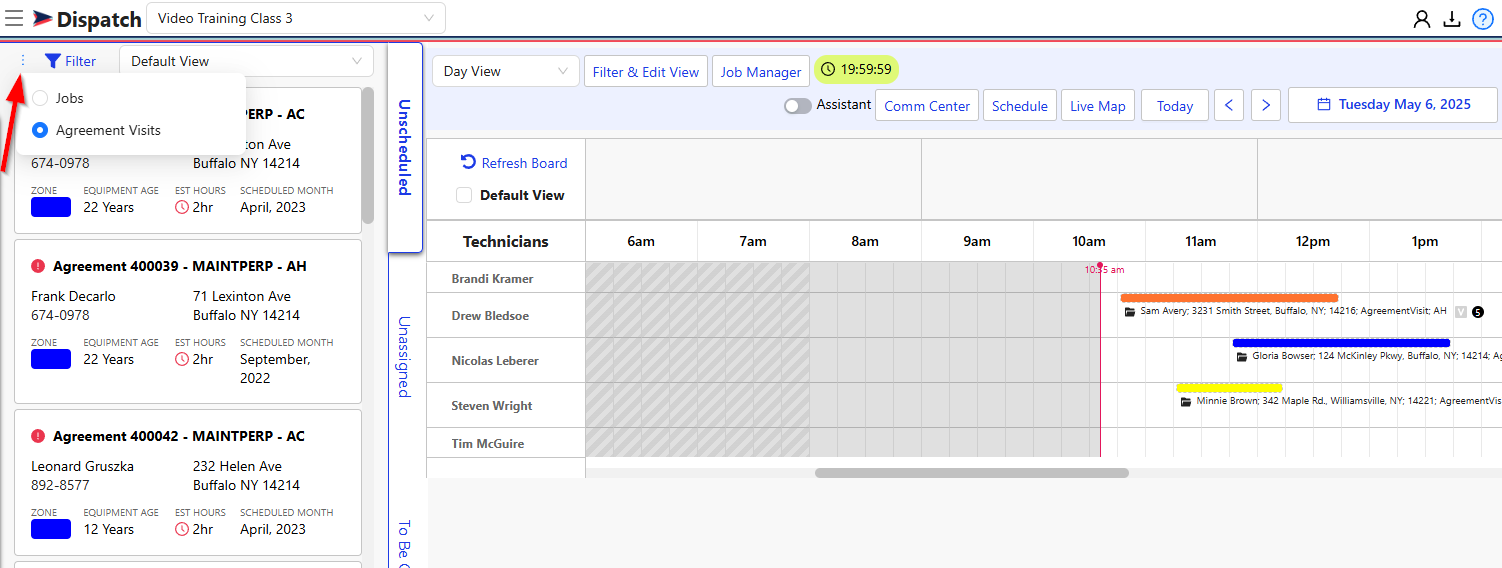
Task: Open the help question mark icon
Action: pyautogui.click(x=1482, y=19)
